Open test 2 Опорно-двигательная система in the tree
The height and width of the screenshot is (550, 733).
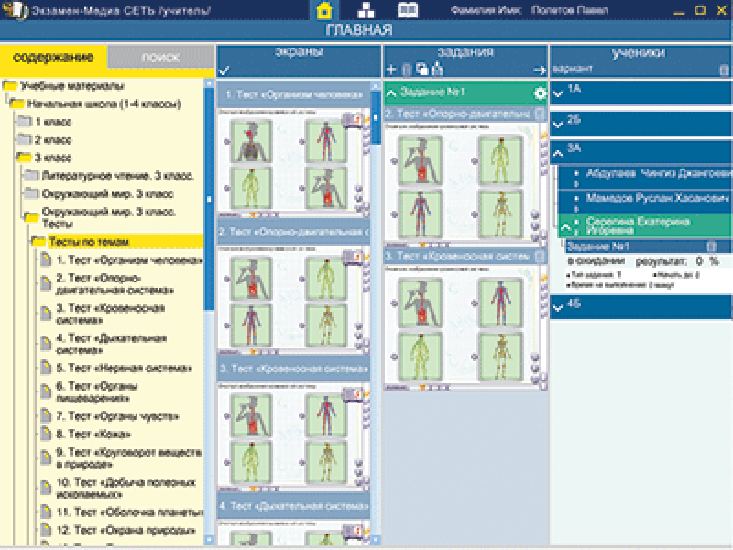pyautogui.click(x=115, y=284)
